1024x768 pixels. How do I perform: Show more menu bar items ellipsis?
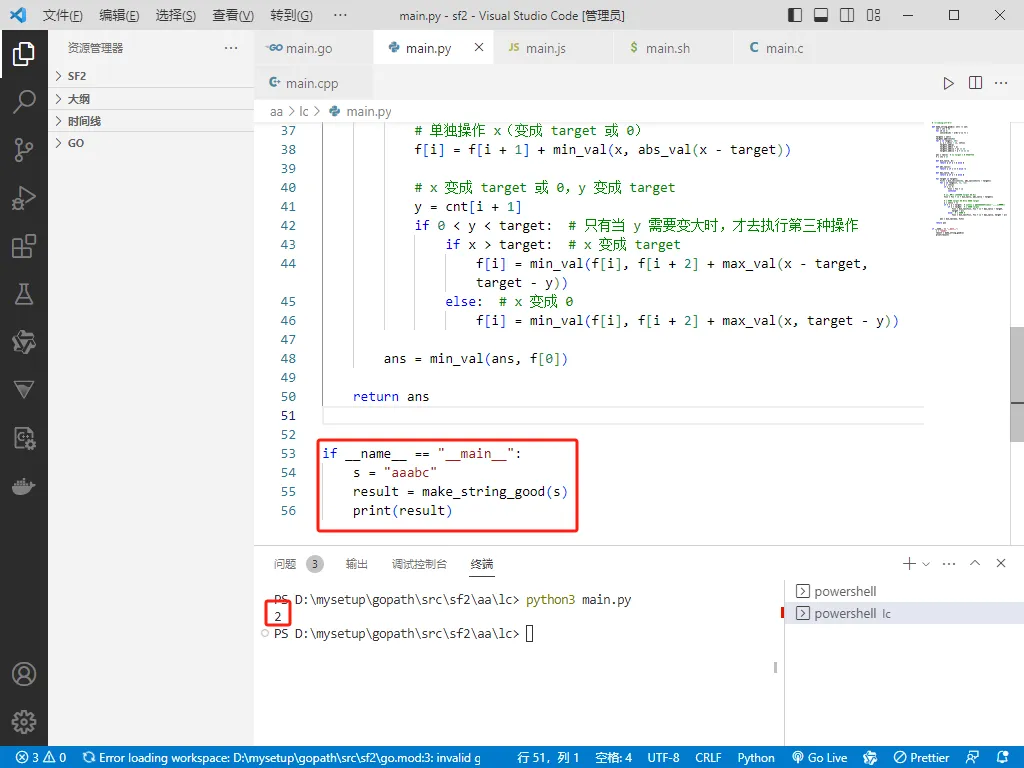(x=340, y=15)
